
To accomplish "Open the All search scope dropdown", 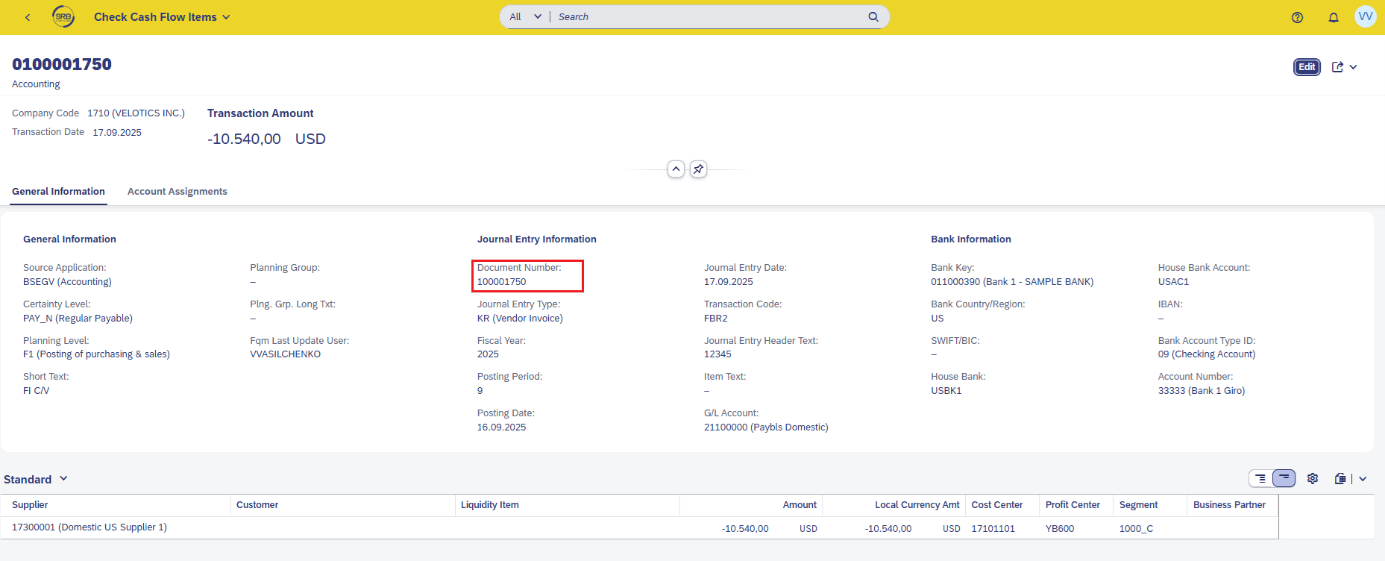I will (525, 17).
